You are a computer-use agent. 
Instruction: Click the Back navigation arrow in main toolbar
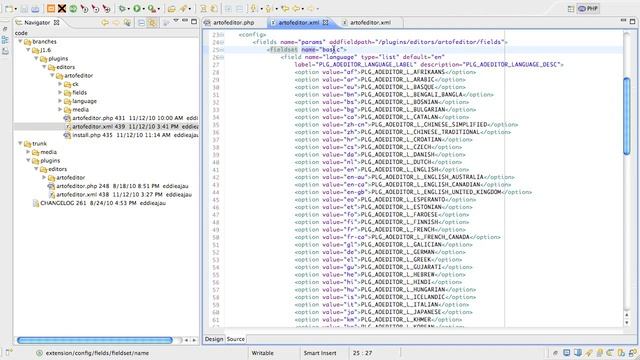(296, 8)
